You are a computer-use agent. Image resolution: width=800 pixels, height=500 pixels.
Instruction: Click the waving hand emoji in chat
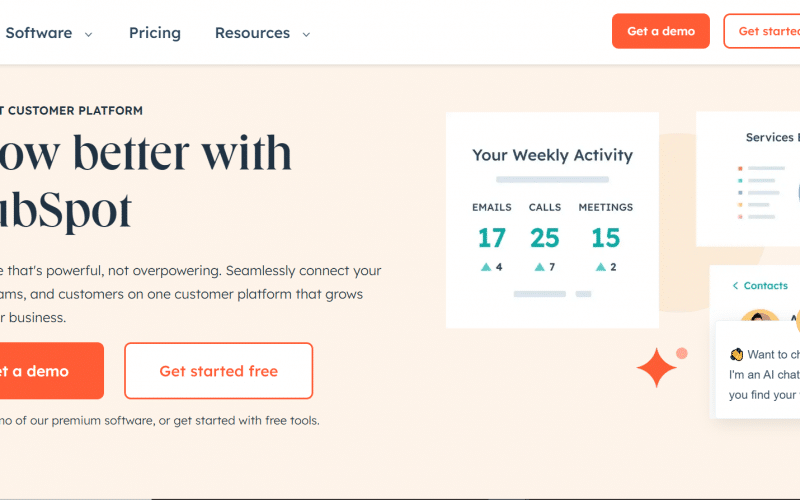[736, 354]
